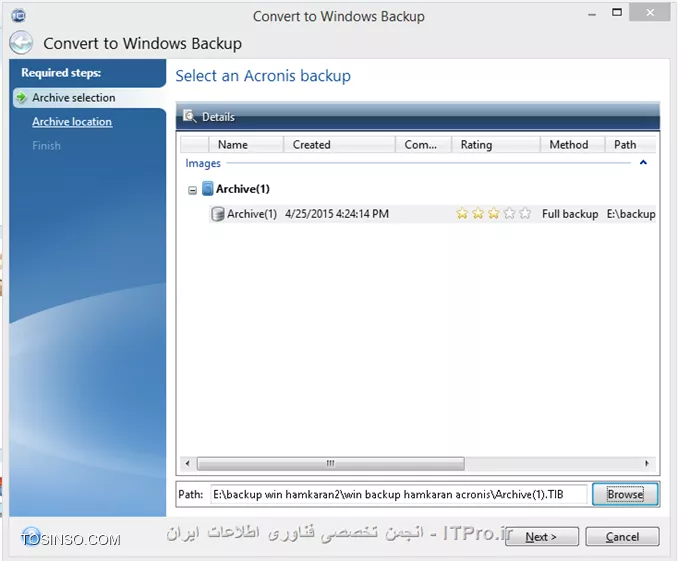Click the Details magnifier icon
This screenshot has width=678, height=561.
coord(189,116)
